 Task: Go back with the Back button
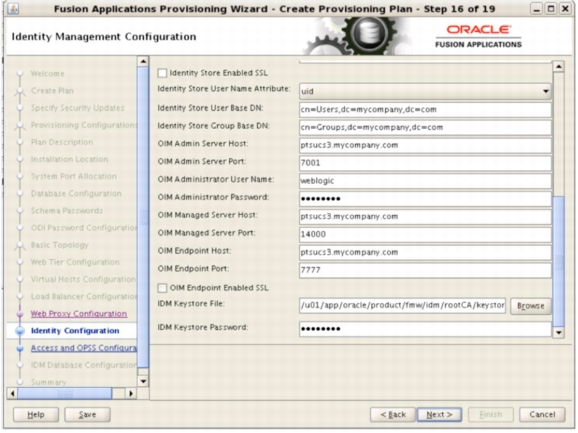393,415
